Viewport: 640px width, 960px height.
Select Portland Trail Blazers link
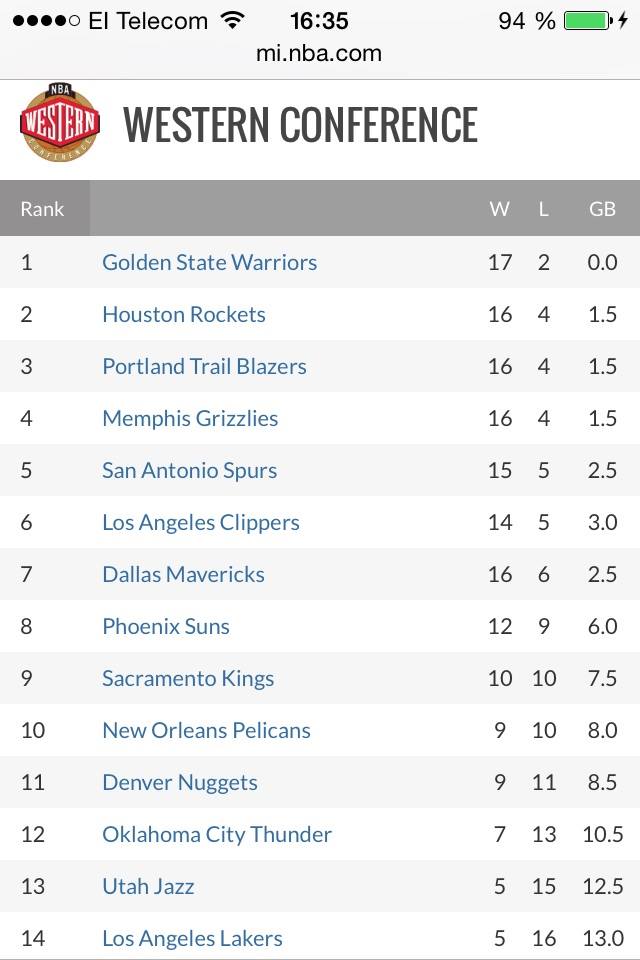click(x=204, y=366)
